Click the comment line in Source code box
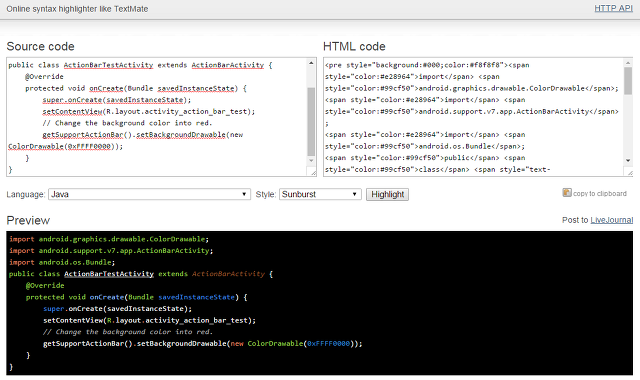Viewport: 640px width, 380px height. (127, 123)
